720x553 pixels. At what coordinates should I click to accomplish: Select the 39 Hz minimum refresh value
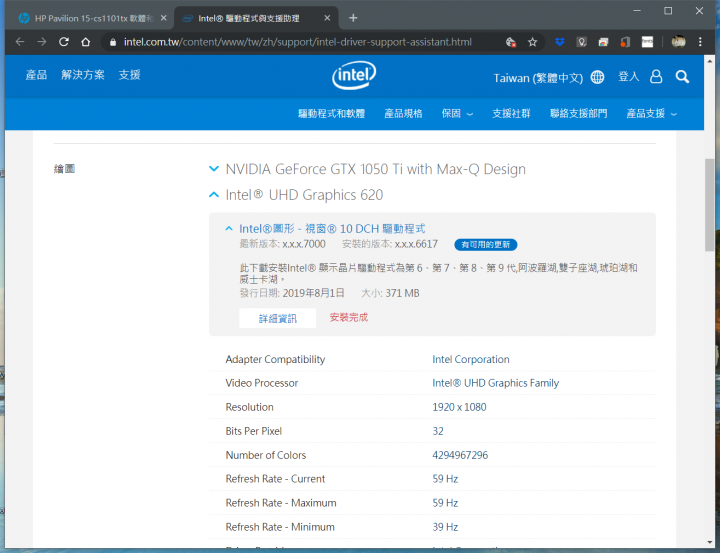[445, 527]
